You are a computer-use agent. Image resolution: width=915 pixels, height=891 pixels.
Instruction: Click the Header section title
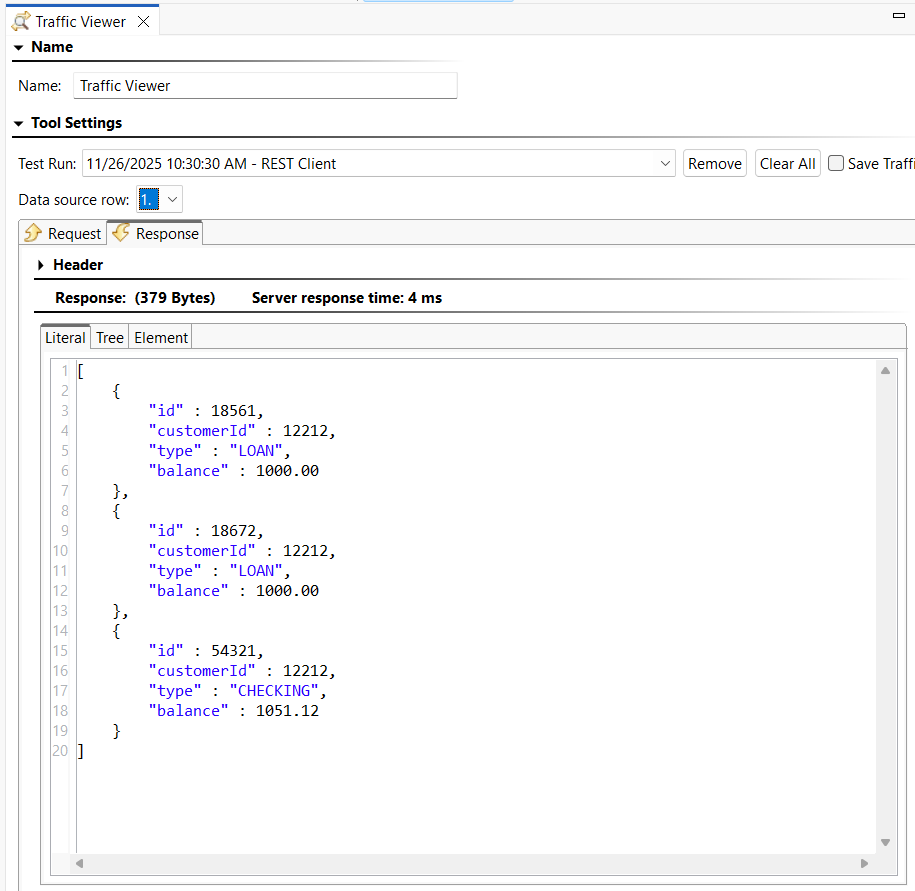78,265
